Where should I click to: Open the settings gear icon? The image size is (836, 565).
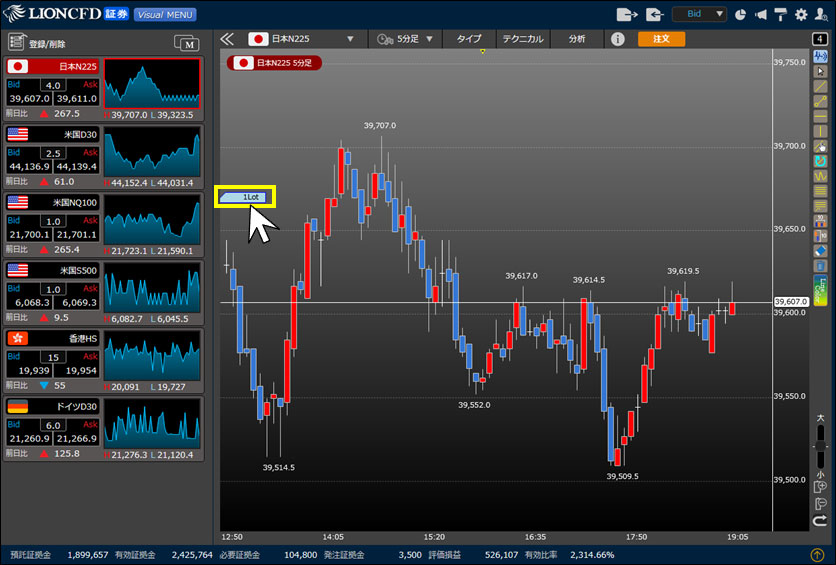click(x=800, y=15)
